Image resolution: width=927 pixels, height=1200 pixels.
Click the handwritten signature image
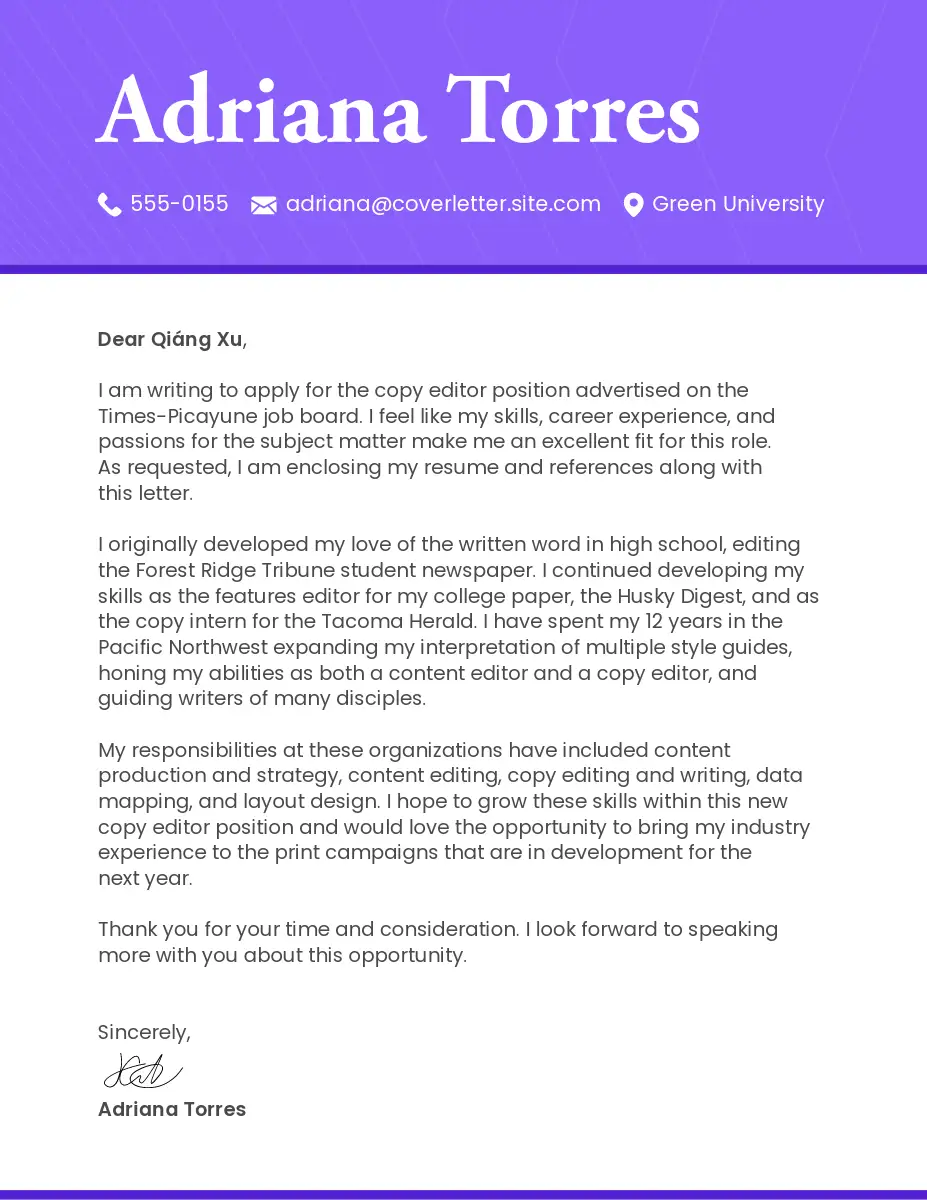tap(143, 1071)
